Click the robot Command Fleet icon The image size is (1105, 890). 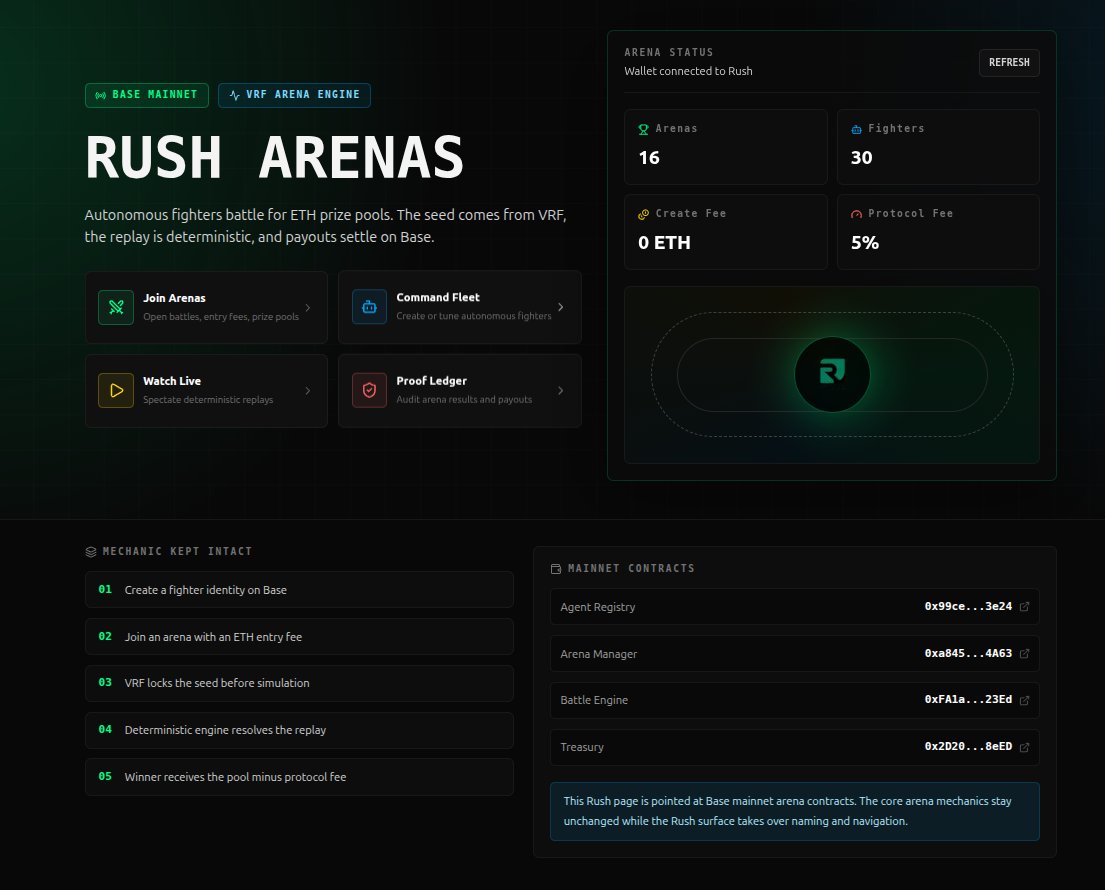(x=369, y=307)
